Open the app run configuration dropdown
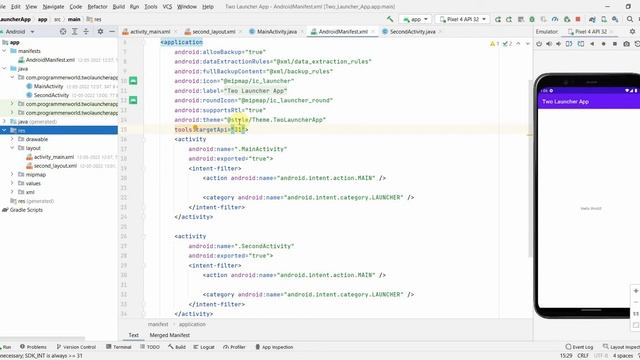 click(416, 19)
